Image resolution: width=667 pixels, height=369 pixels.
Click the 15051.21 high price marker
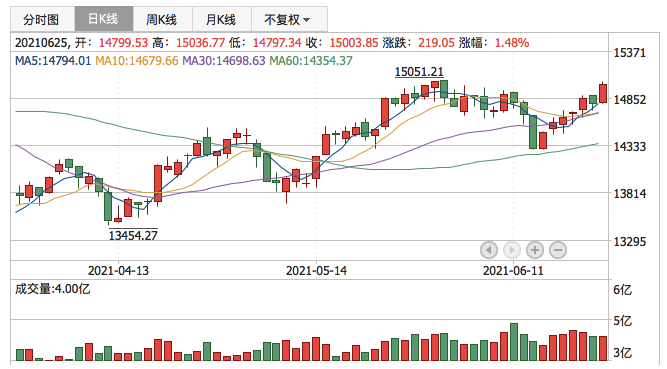[419, 72]
